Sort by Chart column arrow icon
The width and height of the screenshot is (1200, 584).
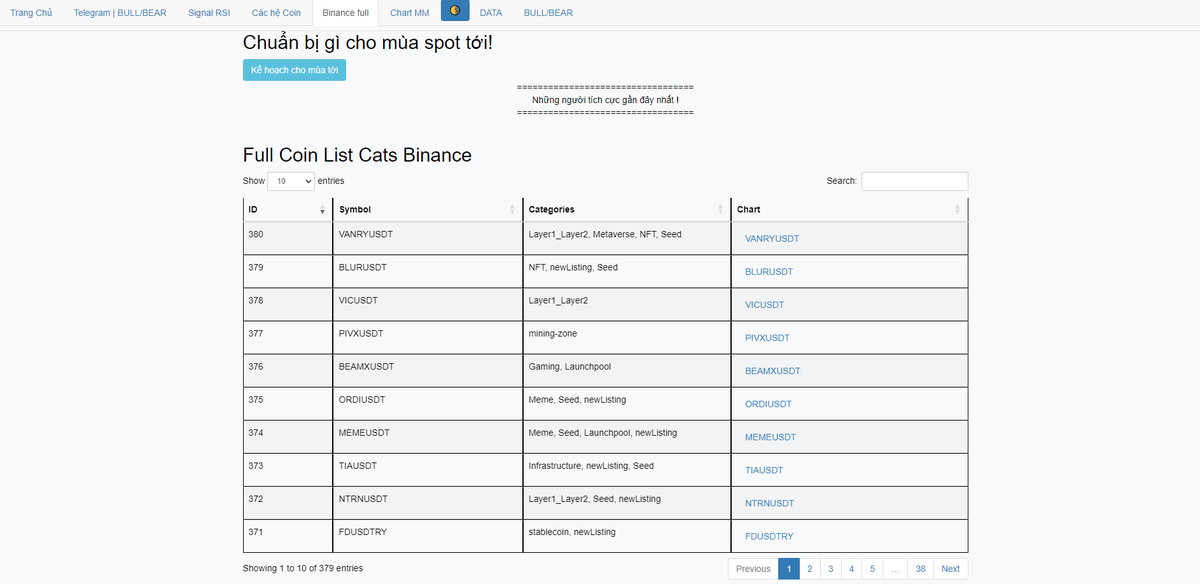tap(957, 210)
